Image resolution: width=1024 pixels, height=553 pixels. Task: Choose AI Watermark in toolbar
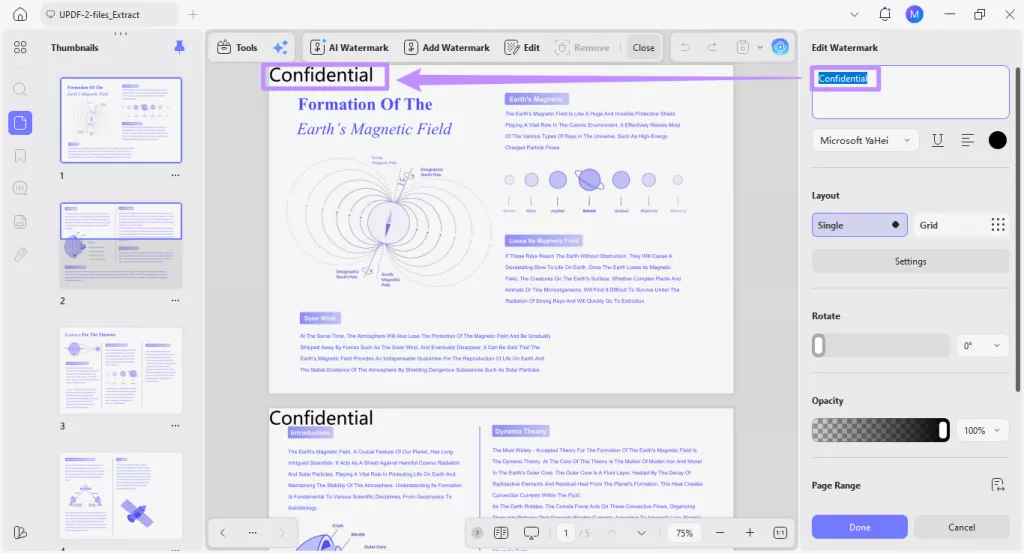[349, 47]
